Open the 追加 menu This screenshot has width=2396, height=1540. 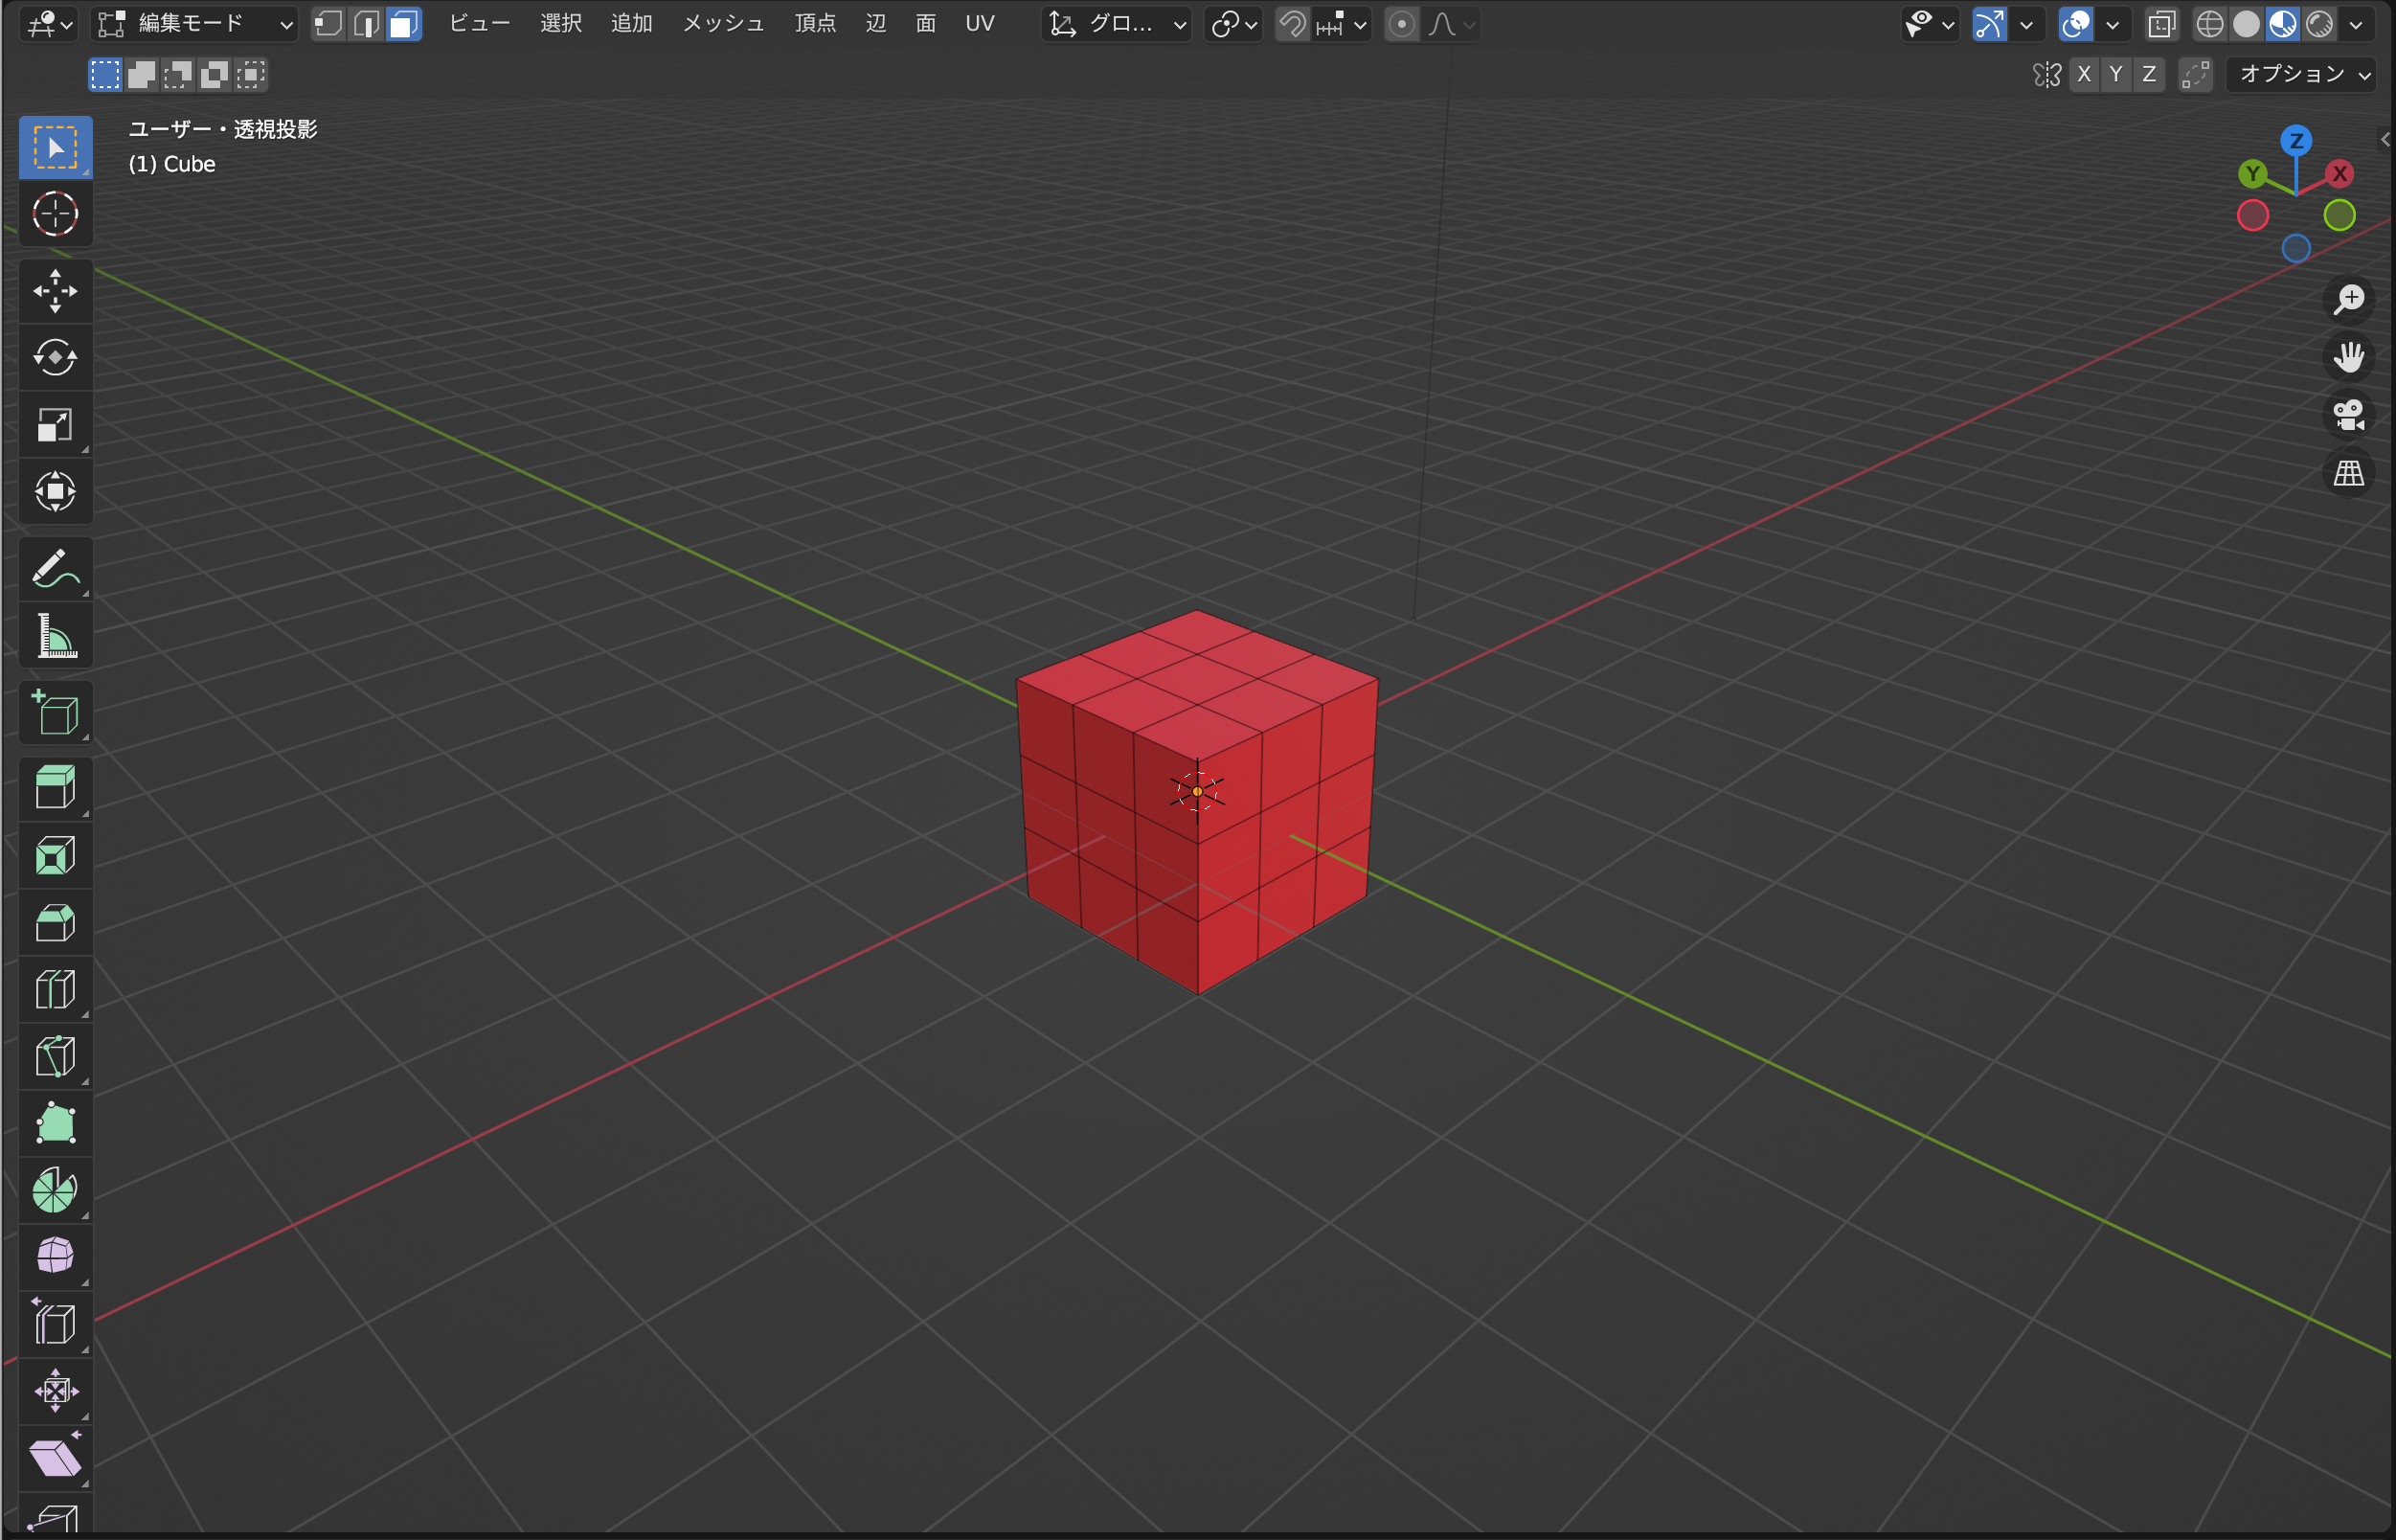coord(632,24)
